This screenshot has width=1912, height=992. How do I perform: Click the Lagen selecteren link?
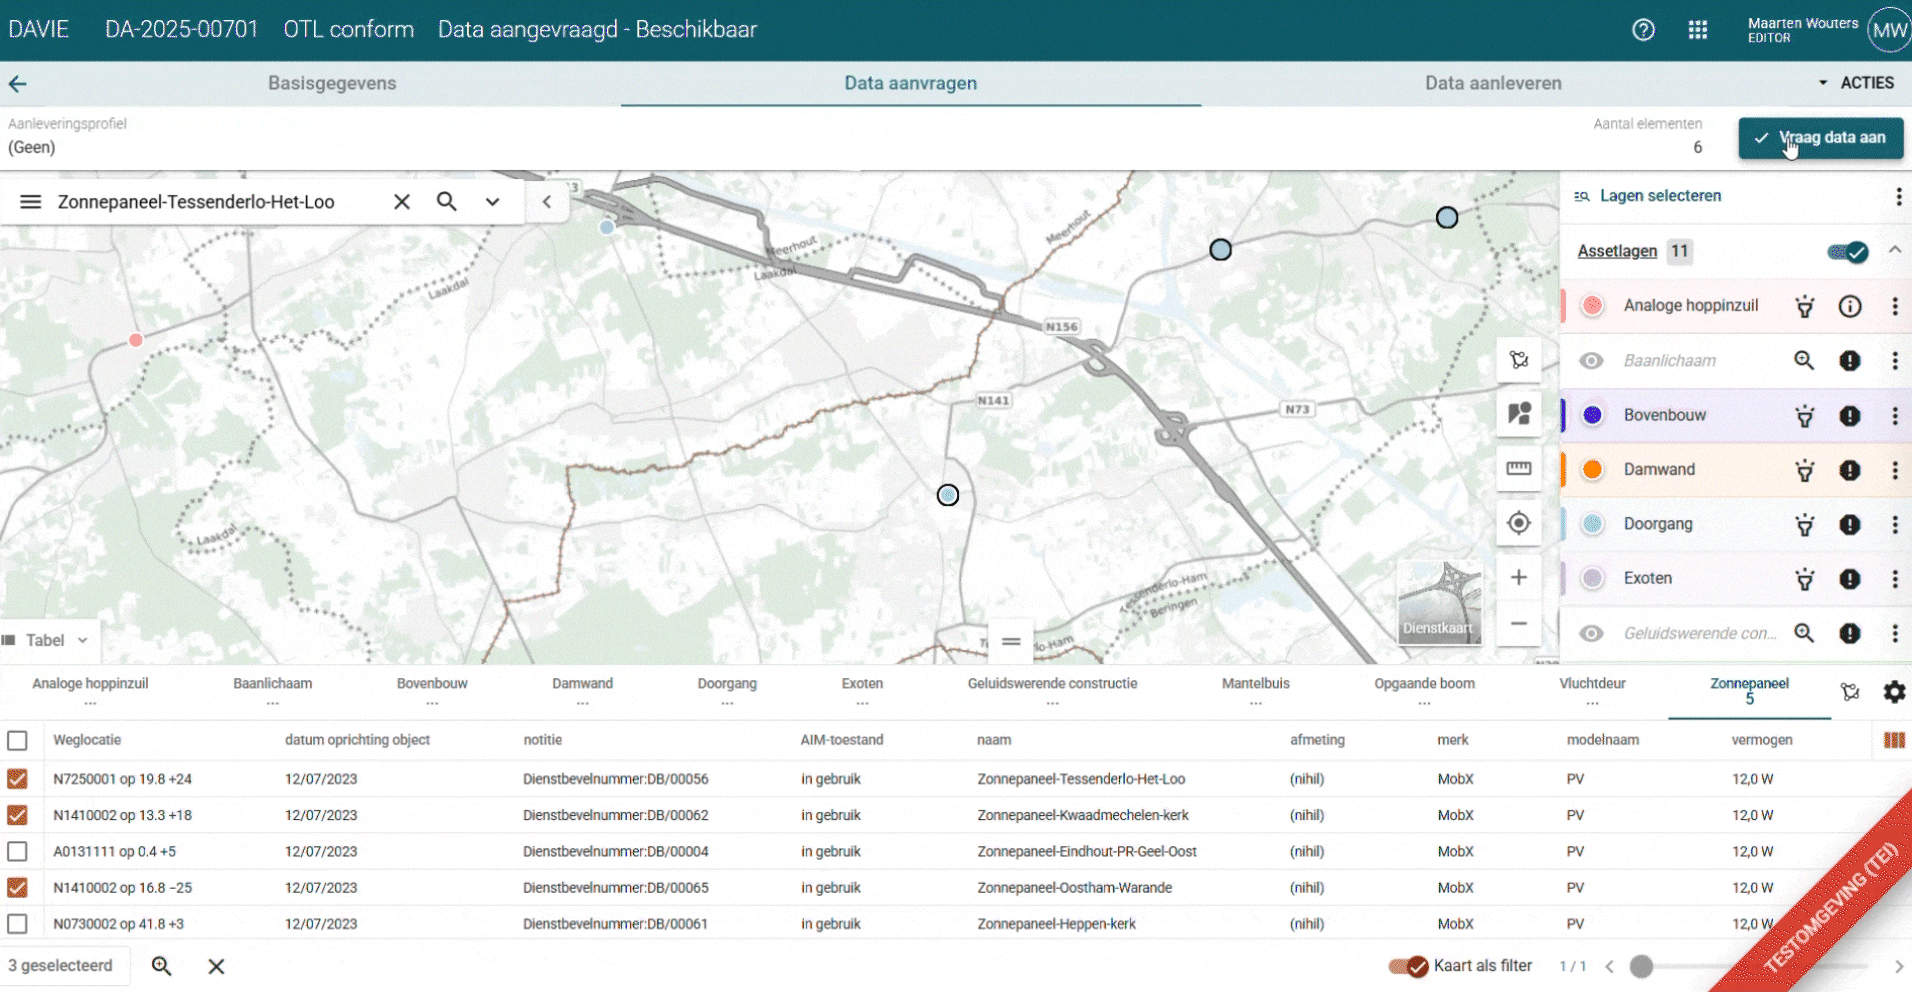[1660, 196]
